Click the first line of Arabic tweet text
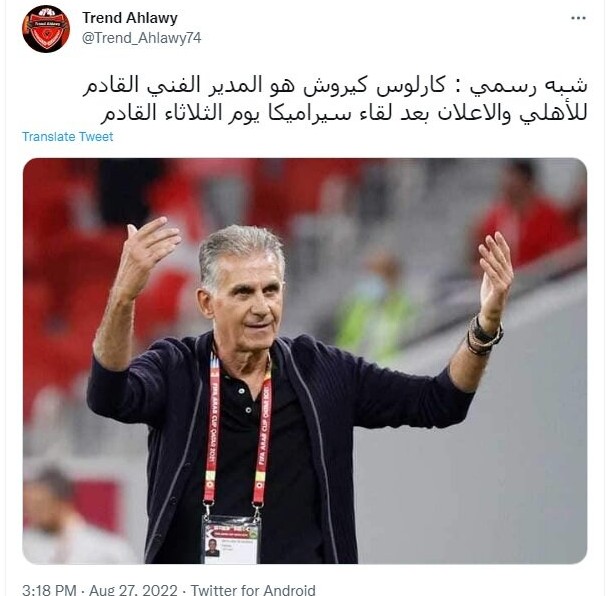Viewport: 606px width, 596px height. 335,86
